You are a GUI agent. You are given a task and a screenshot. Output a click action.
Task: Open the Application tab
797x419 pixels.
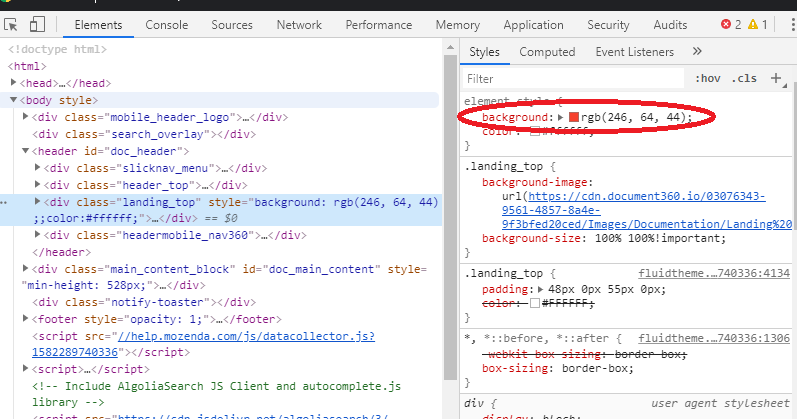pos(533,25)
